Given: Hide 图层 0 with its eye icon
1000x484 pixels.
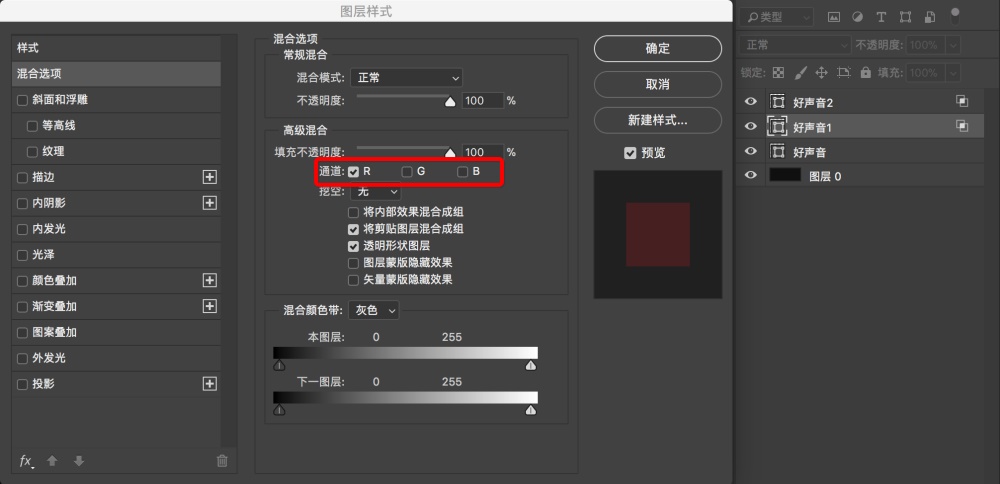Looking at the screenshot, I should tap(751, 175).
